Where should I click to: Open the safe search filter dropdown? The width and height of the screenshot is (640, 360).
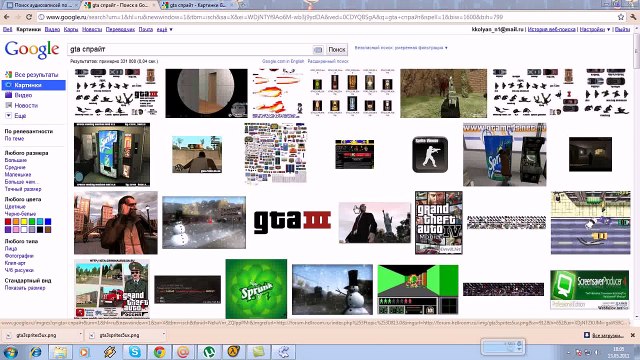pos(401,48)
